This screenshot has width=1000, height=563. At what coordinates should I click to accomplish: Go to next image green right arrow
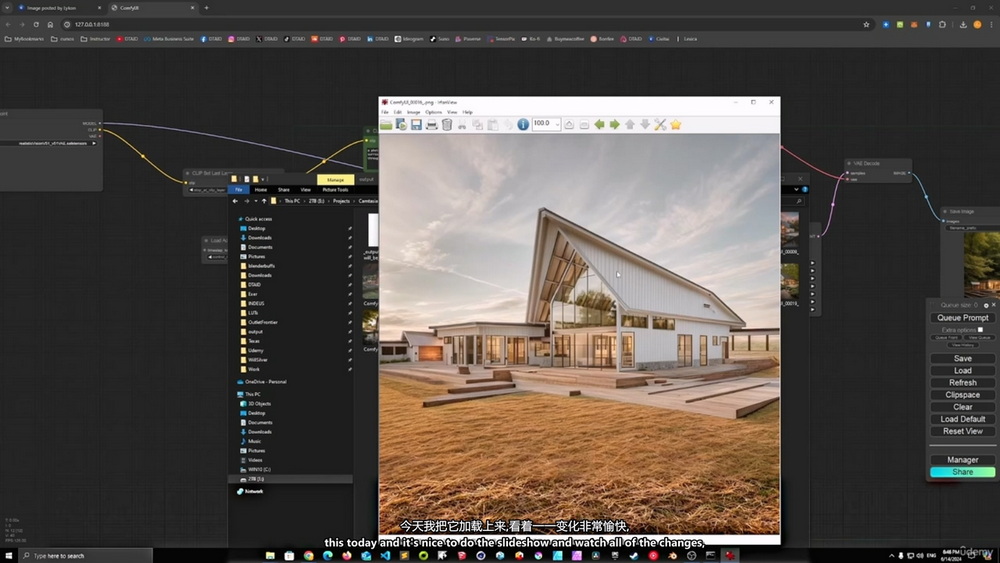pyautogui.click(x=615, y=125)
